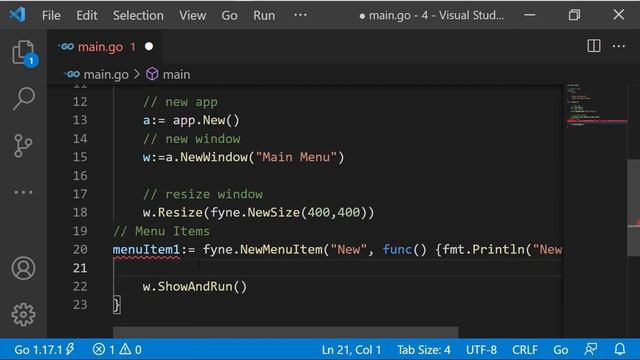Image resolution: width=640 pixels, height=360 pixels.
Task: Click the VS Code logo icon
Action: pyautogui.click(x=17, y=15)
